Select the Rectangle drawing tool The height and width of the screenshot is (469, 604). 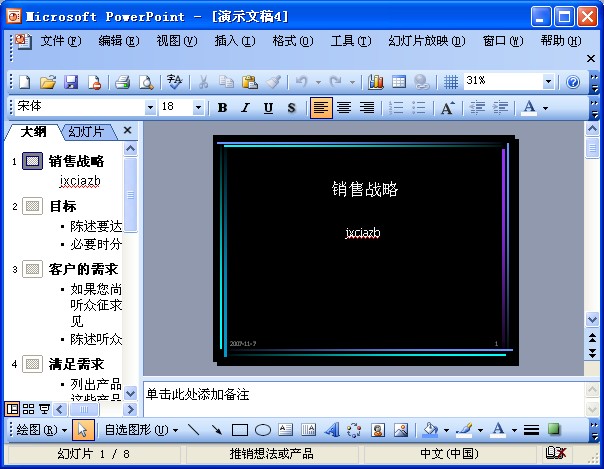[x=240, y=430]
